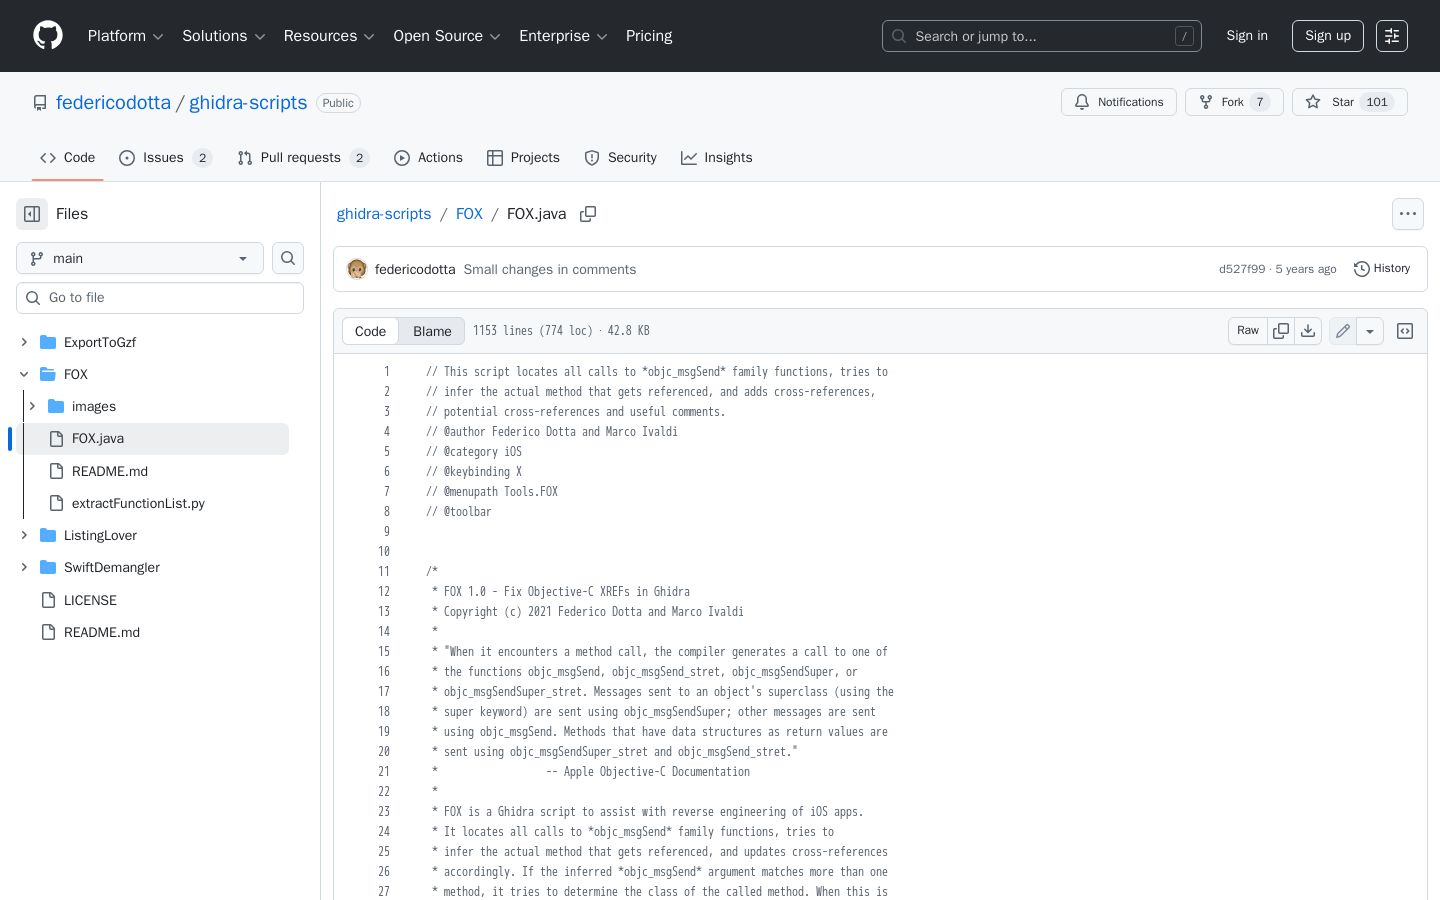Open the appearance settings icon button
This screenshot has height=900, width=1440.
[1392, 36]
